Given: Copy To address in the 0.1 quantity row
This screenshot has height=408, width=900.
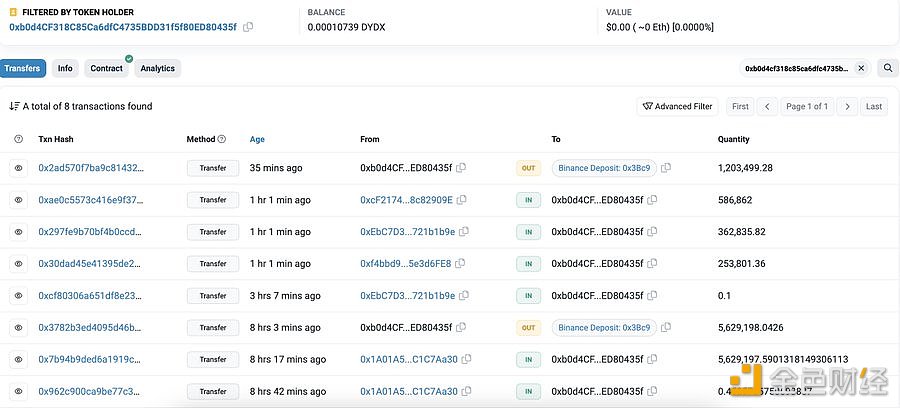Looking at the screenshot, I should [652, 296].
